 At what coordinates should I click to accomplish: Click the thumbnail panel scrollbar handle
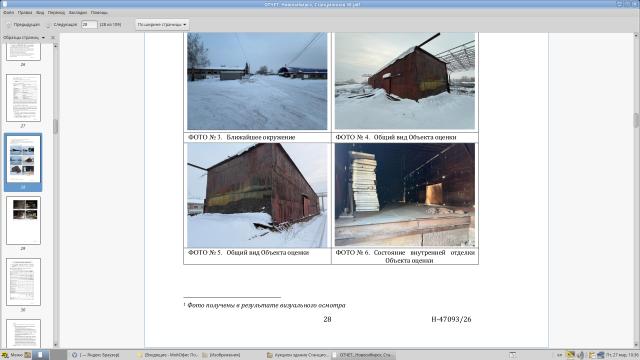56,126
